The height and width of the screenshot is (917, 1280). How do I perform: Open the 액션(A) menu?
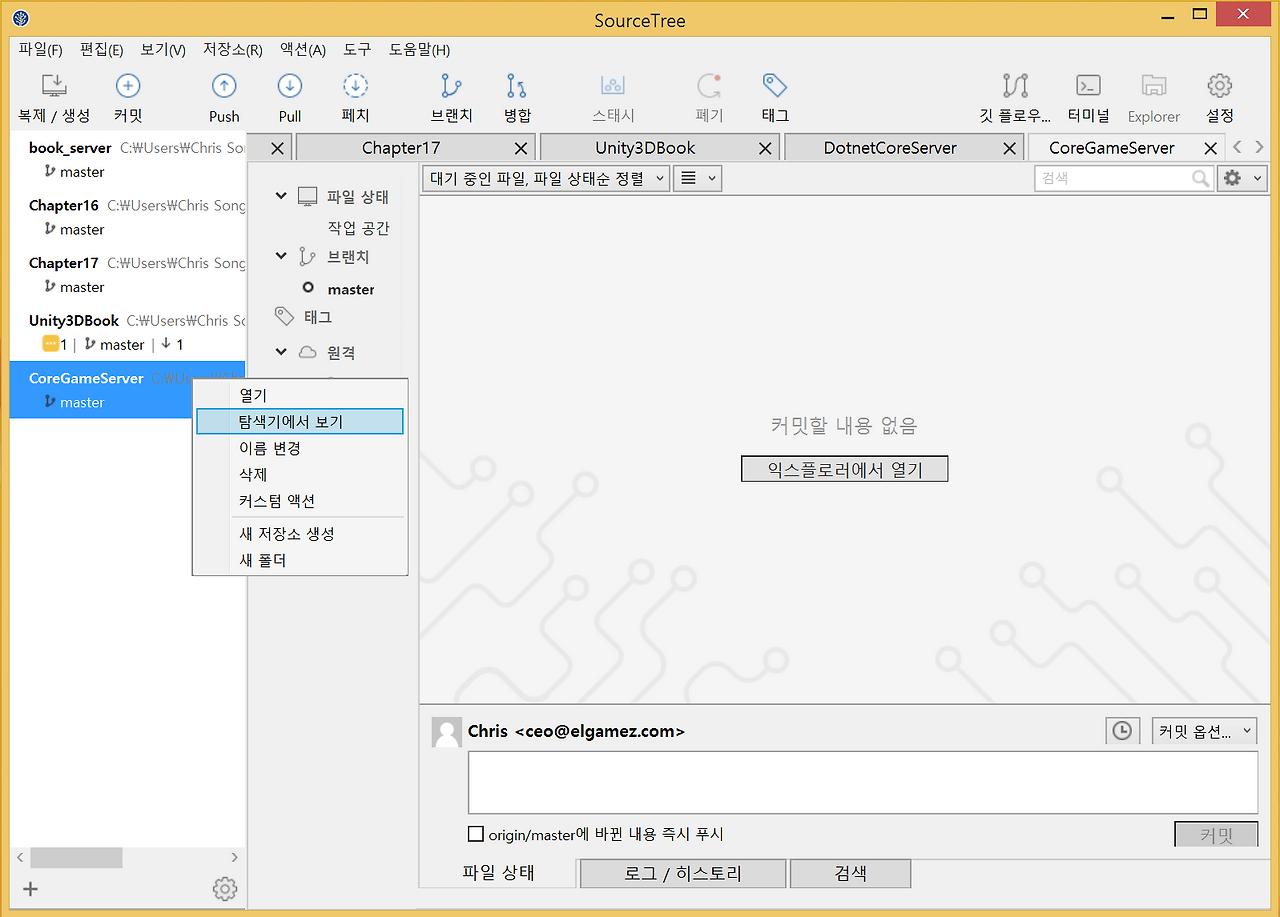pyautogui.click(x=303, y=50)
